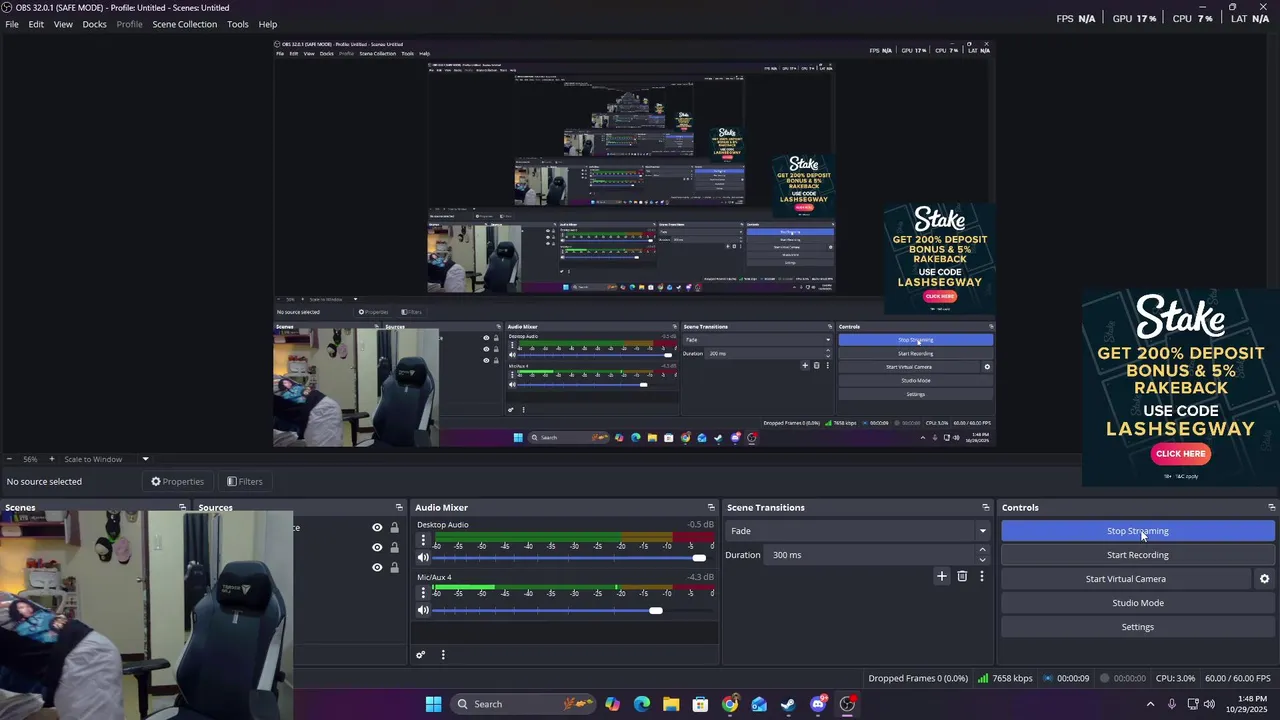Open Microsoft Edge from the taskbar
Screen dimensions: 1280x720
[642, 704]
